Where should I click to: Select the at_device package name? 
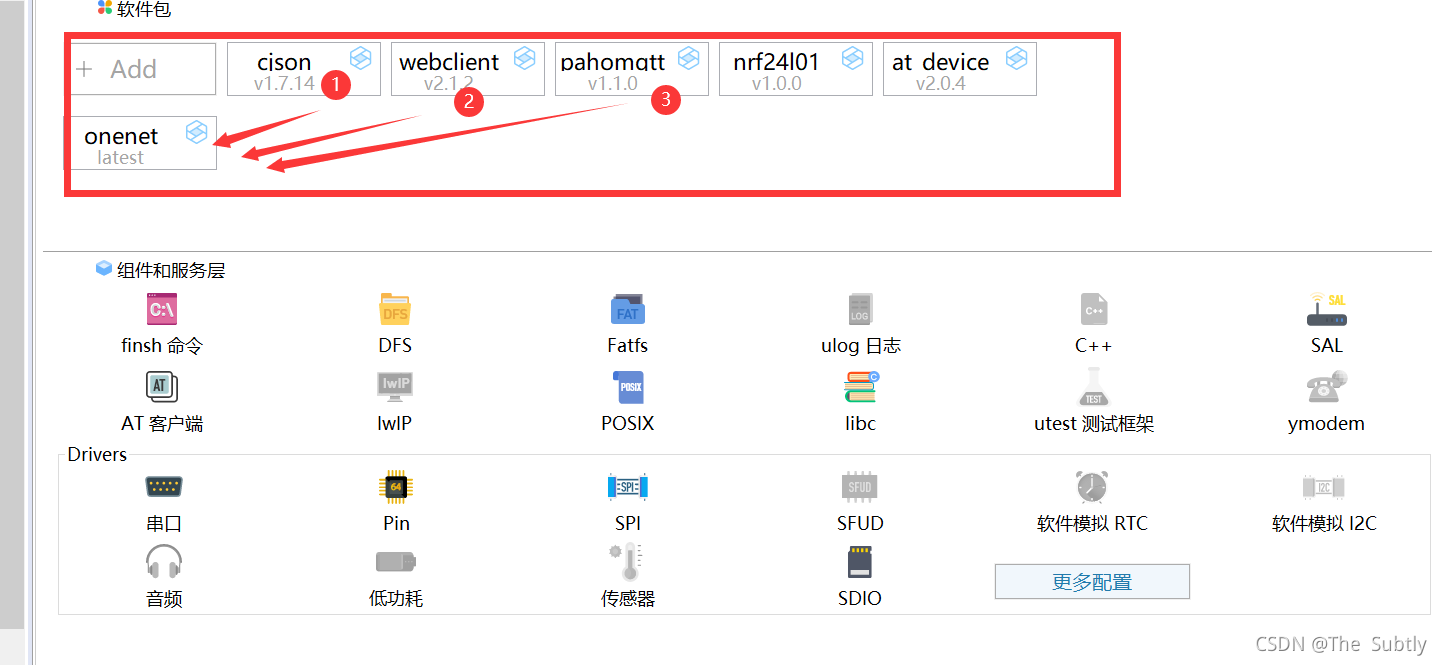pyautogui.click(x=940, y=62)
